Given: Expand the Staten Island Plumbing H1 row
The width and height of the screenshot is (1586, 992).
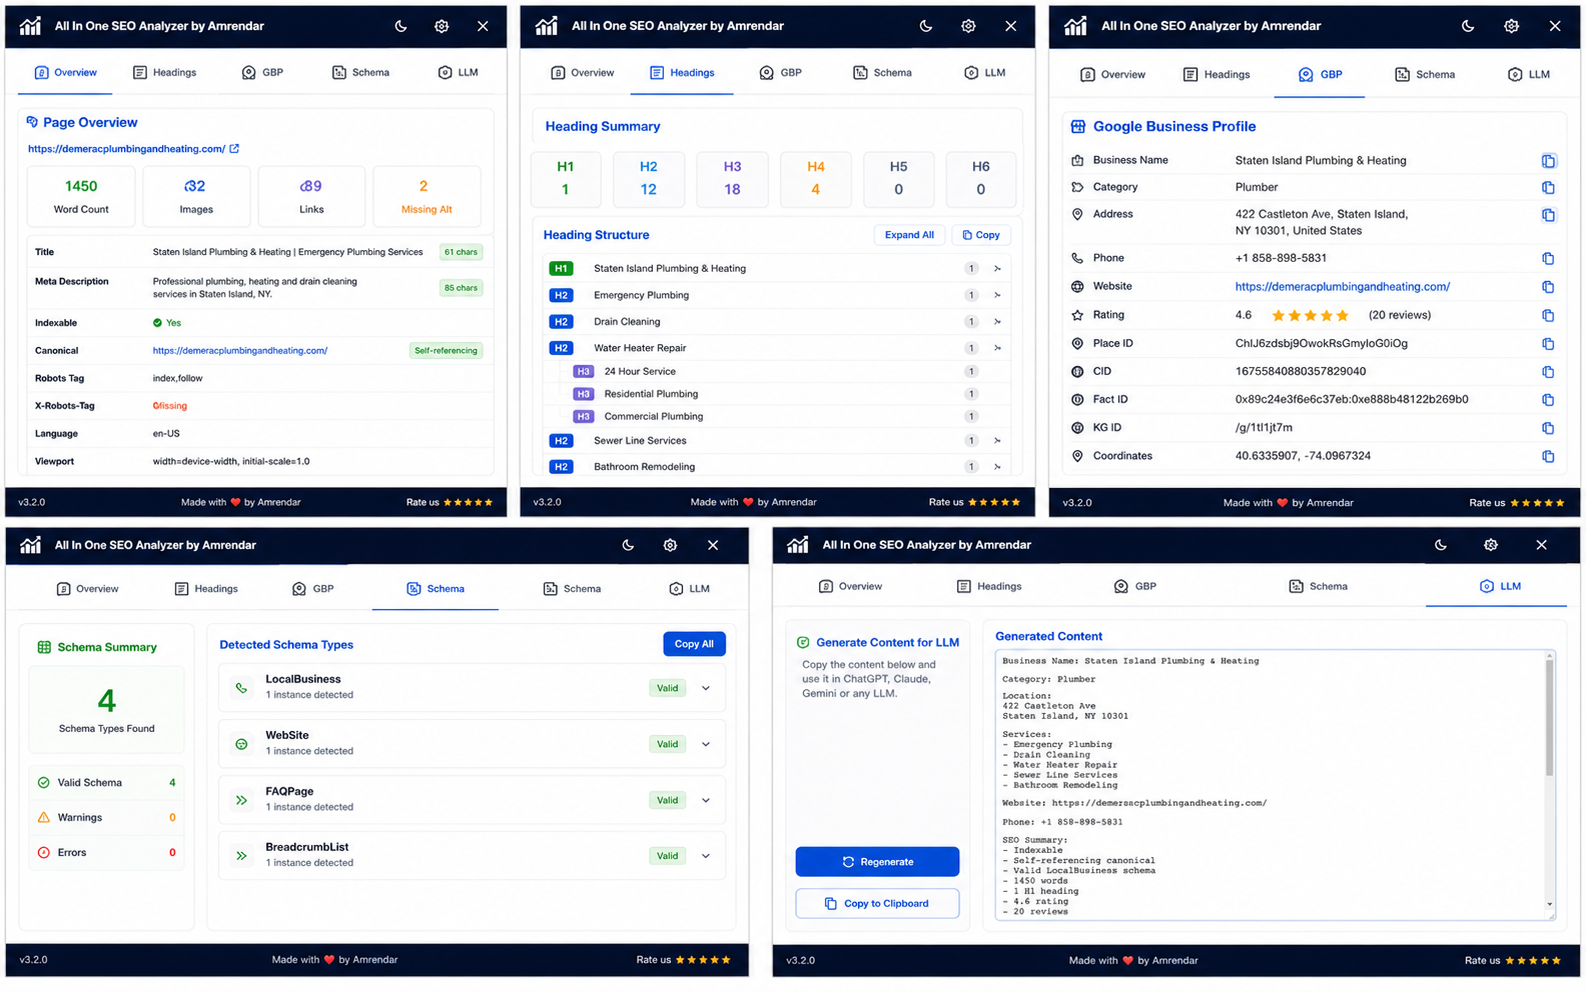Looking at the screenshot, I should [997, 269].
